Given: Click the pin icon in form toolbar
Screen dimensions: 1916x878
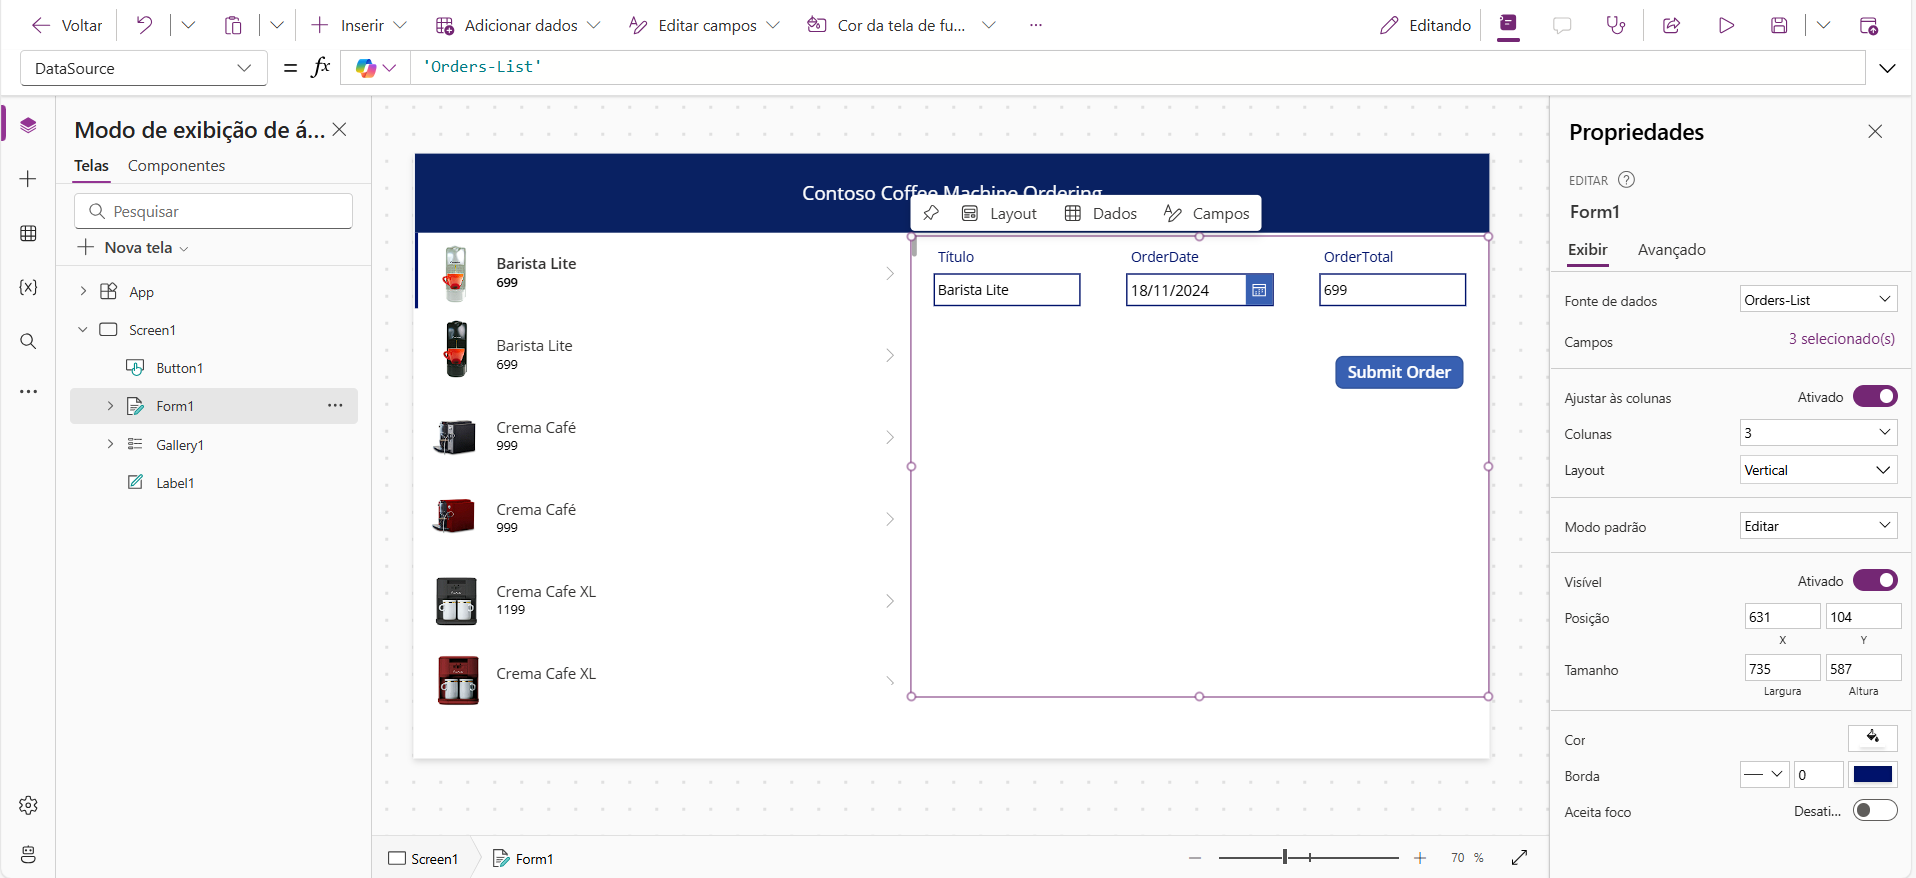Looking at the screenshot, I should (931, 213).
